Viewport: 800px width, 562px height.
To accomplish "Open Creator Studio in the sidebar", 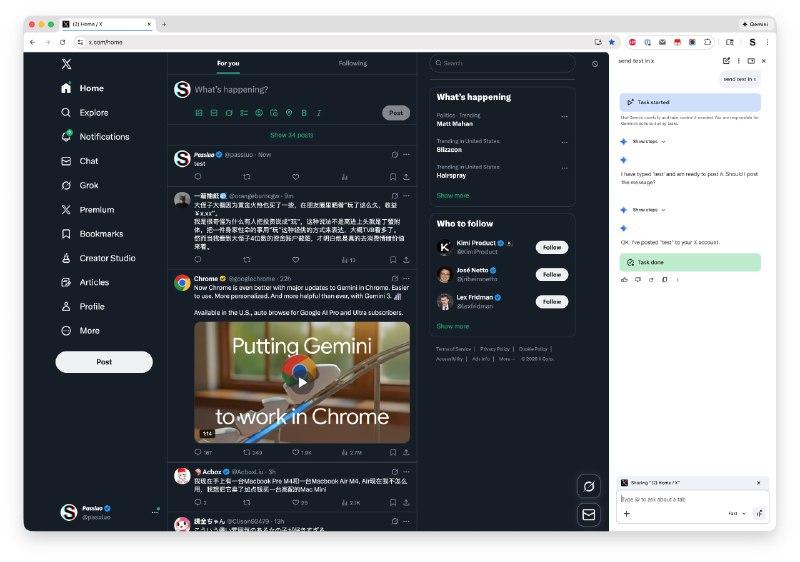I will (98, 258).
